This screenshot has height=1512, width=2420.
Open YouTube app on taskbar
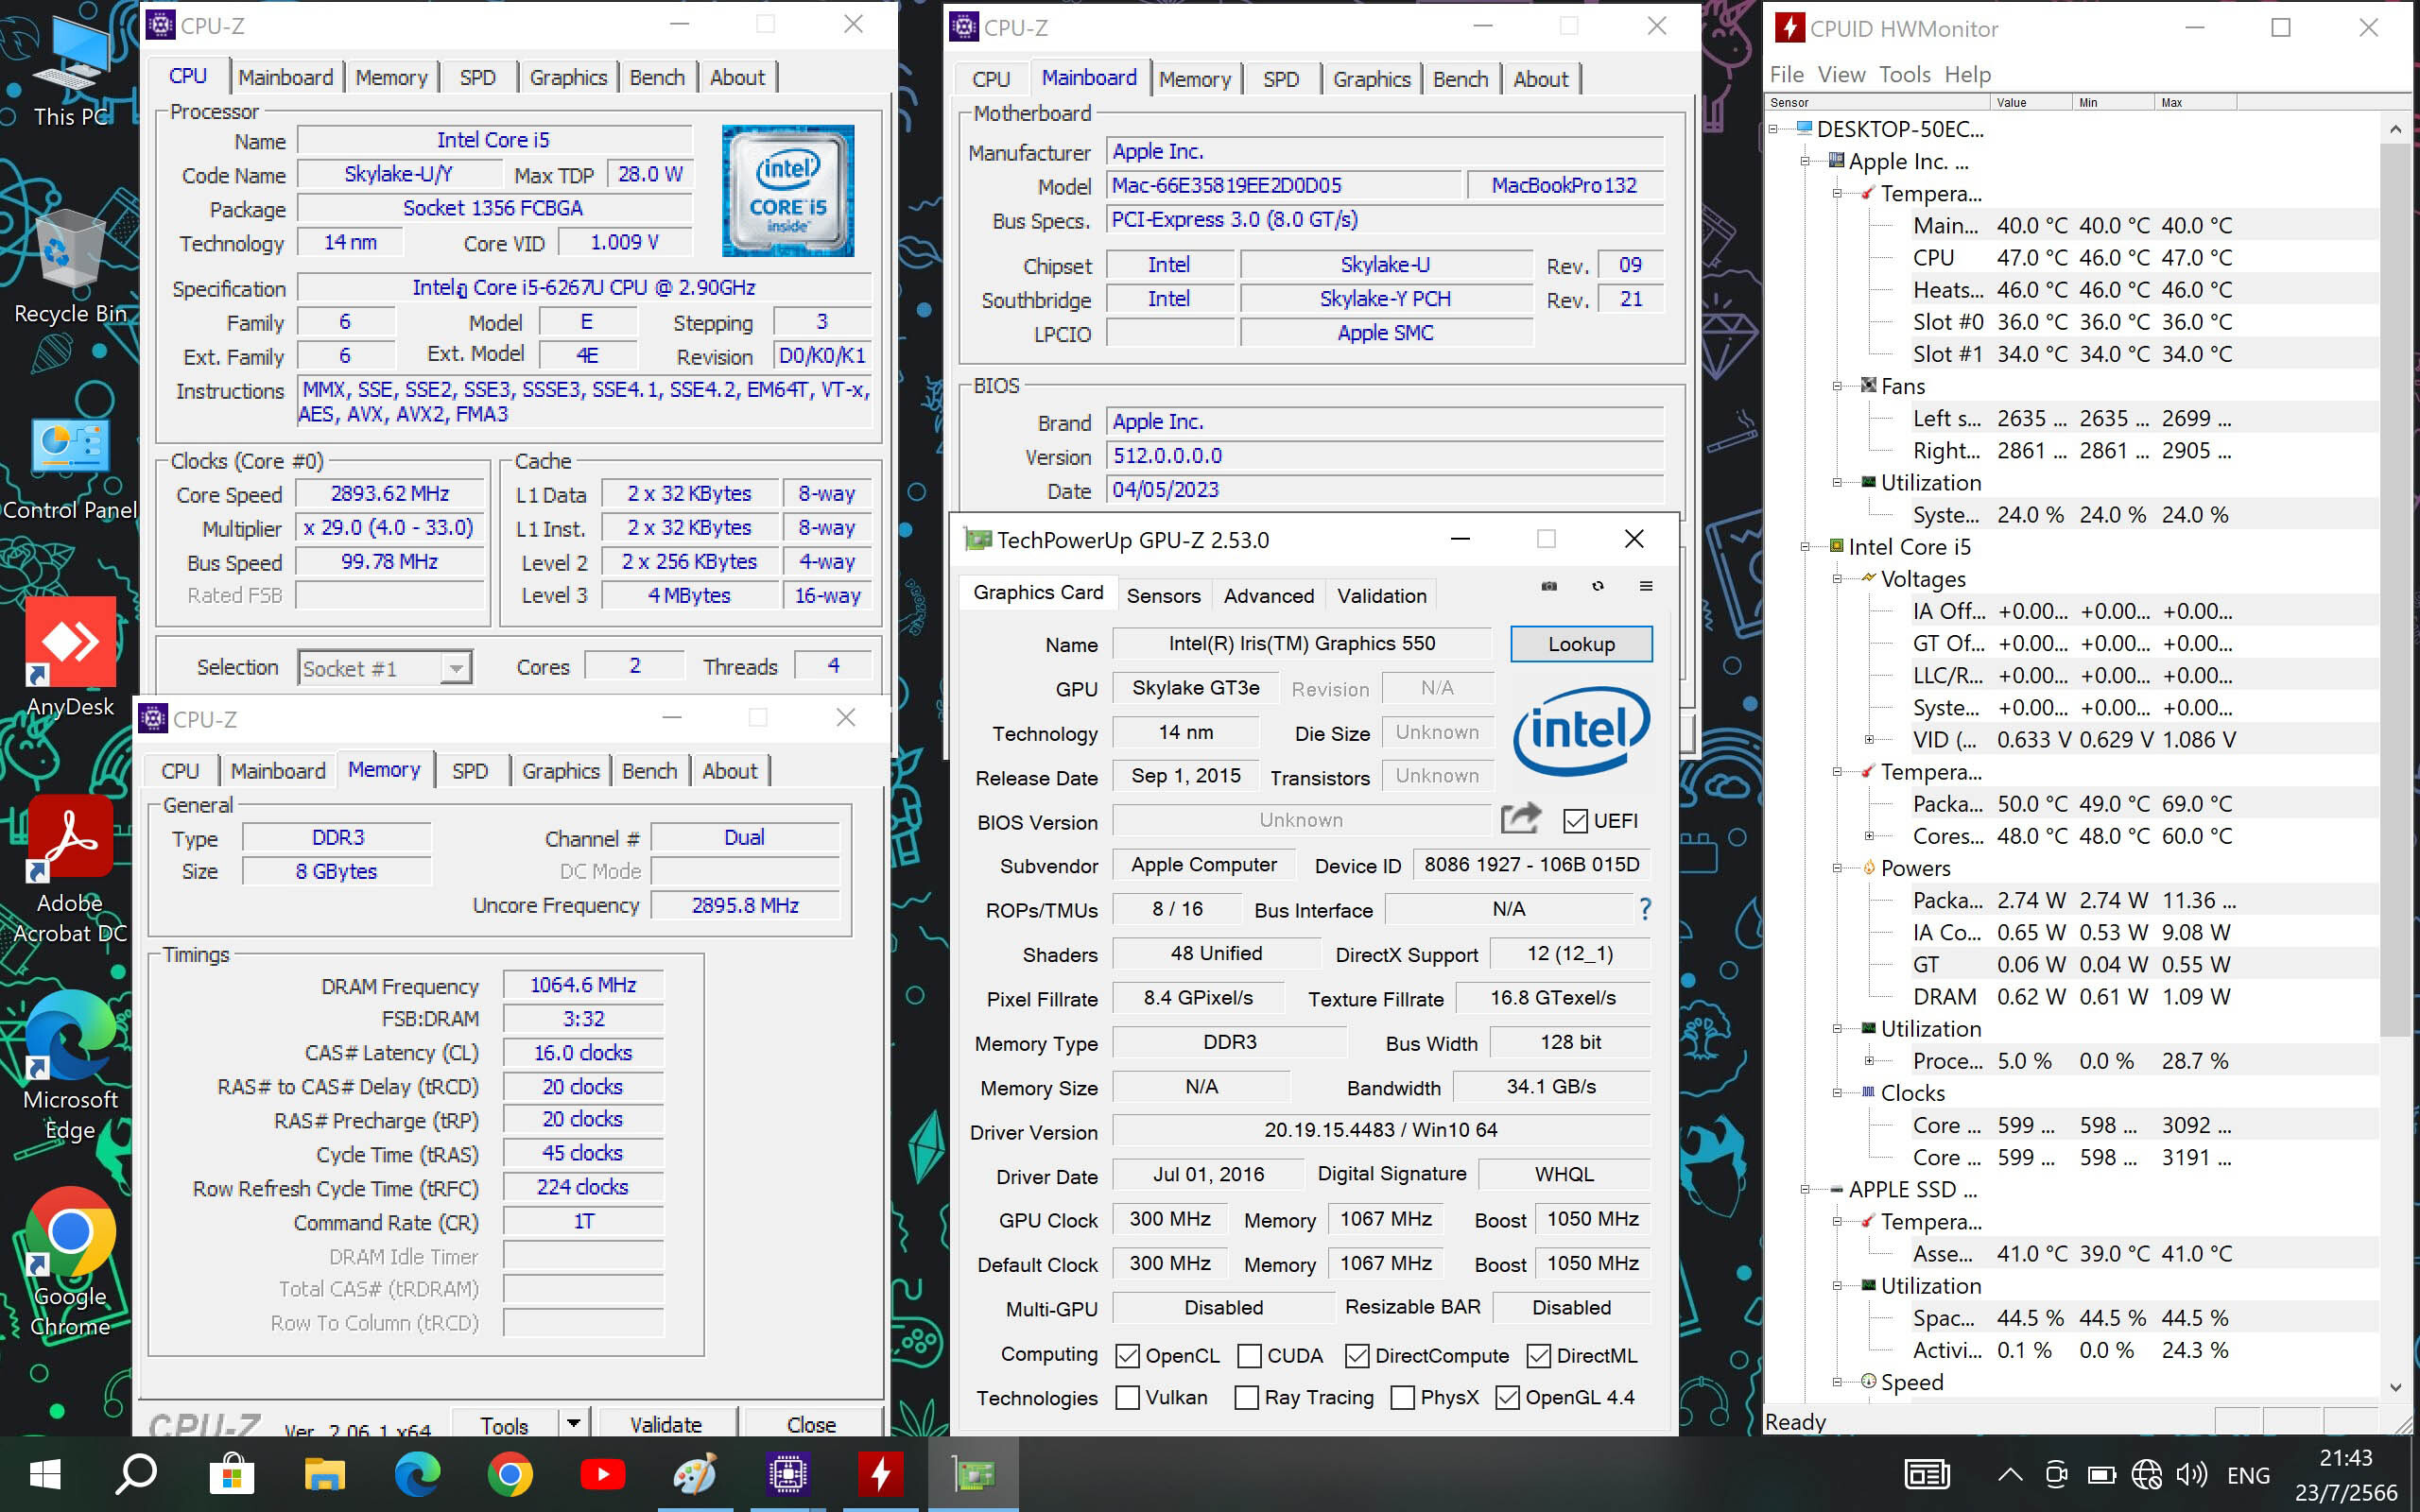[x=602, y=1474]
